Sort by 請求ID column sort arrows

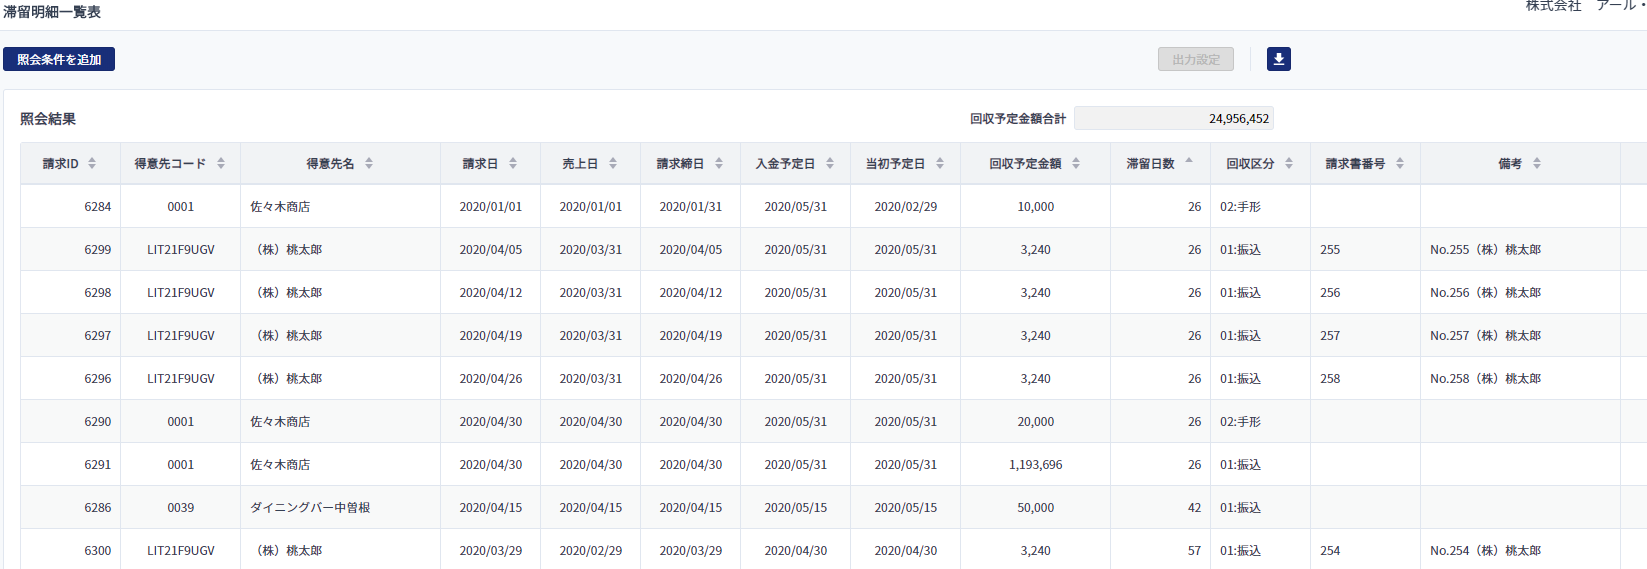(x=92, y=163)
